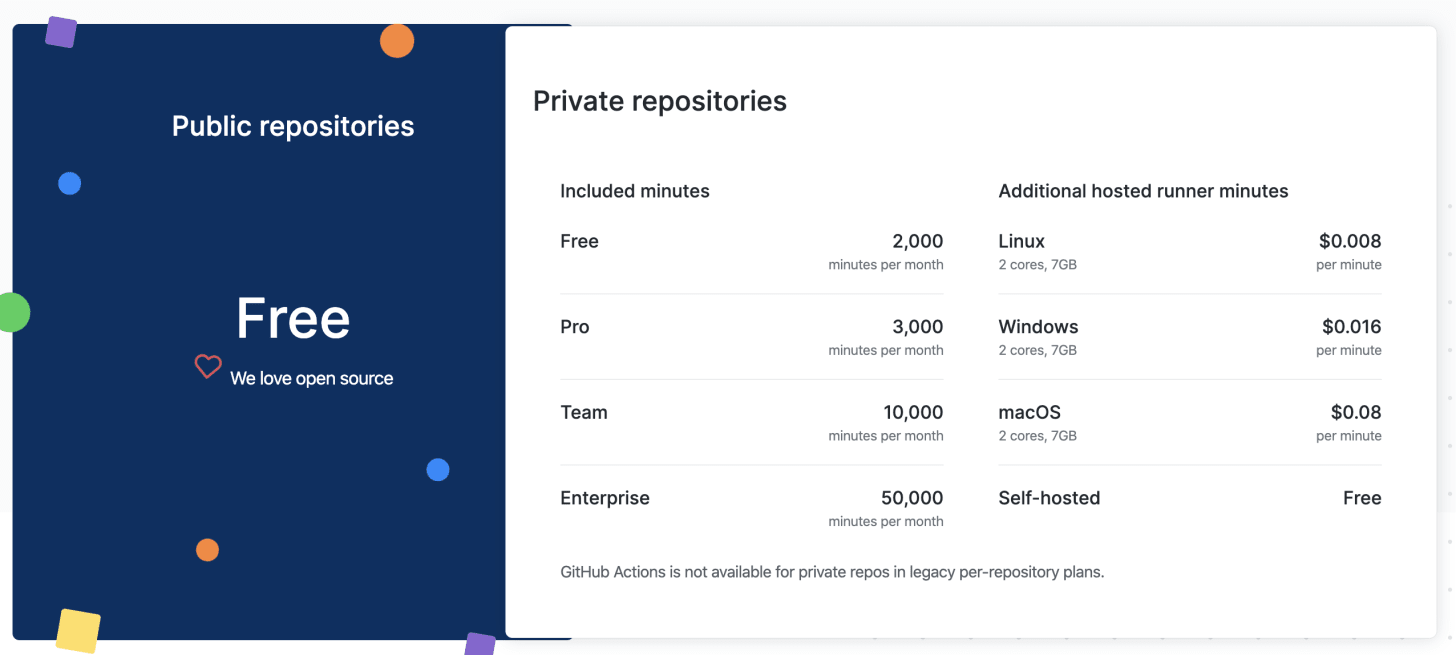Image resolution: width=1456 pixels, height=655 pixels.
Task: Click the macOS runner label
Action: click(x=1029, y=412)
